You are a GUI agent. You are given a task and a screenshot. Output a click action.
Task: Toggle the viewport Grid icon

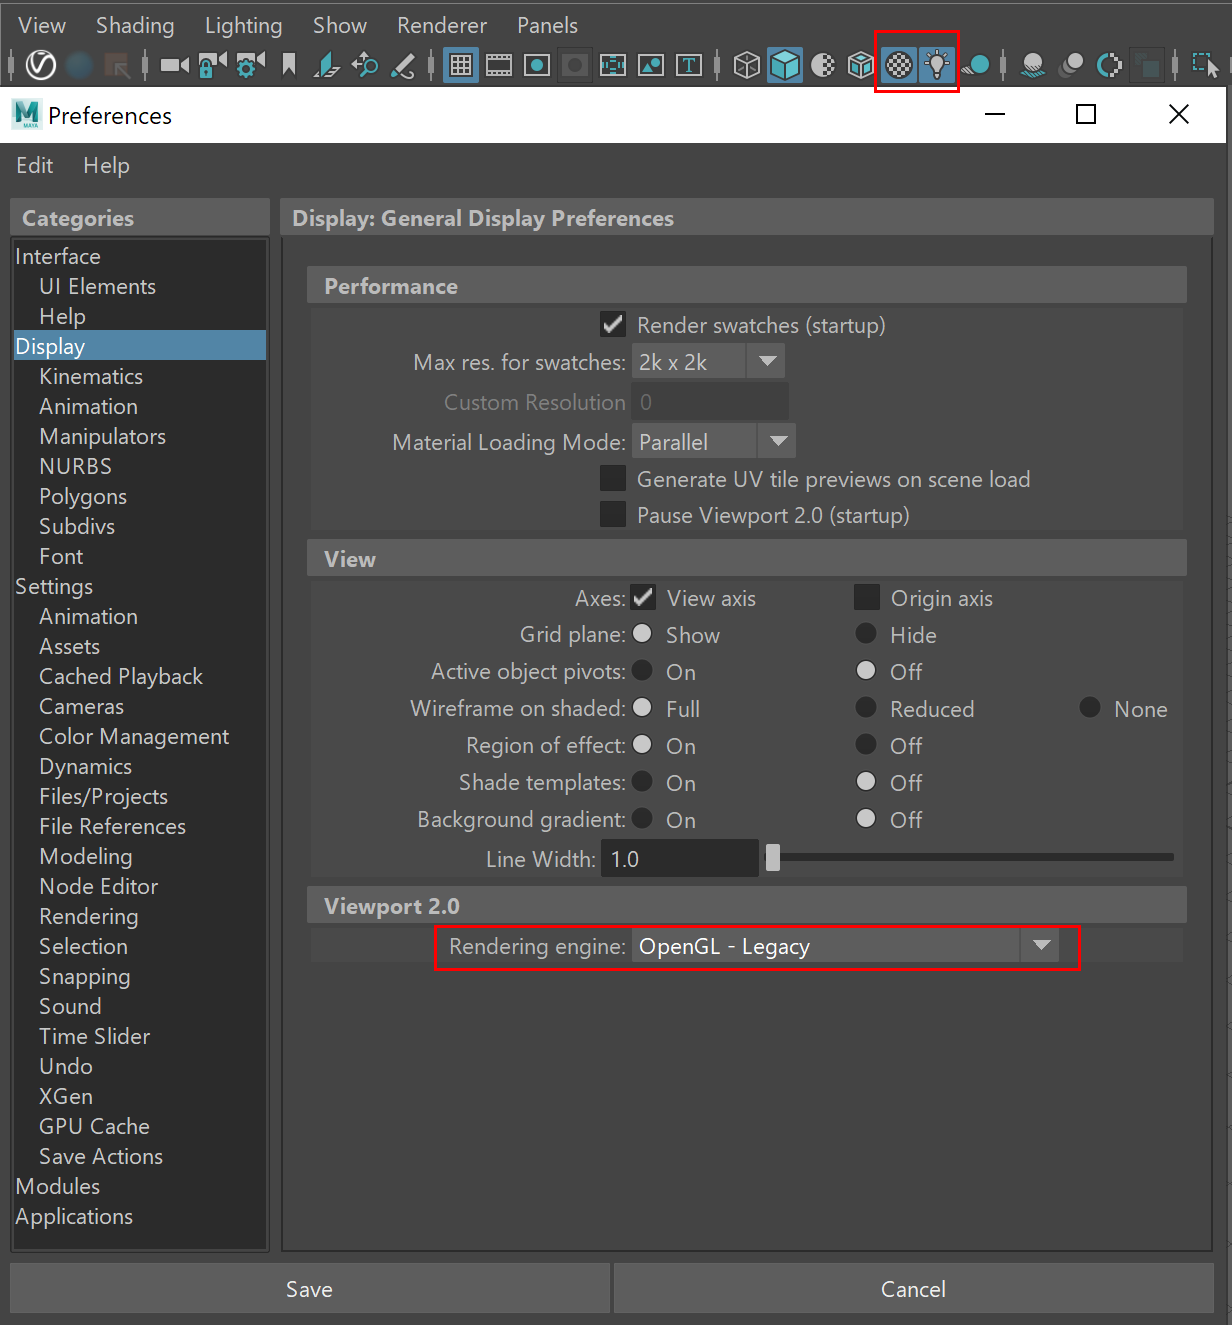(461, 65)
